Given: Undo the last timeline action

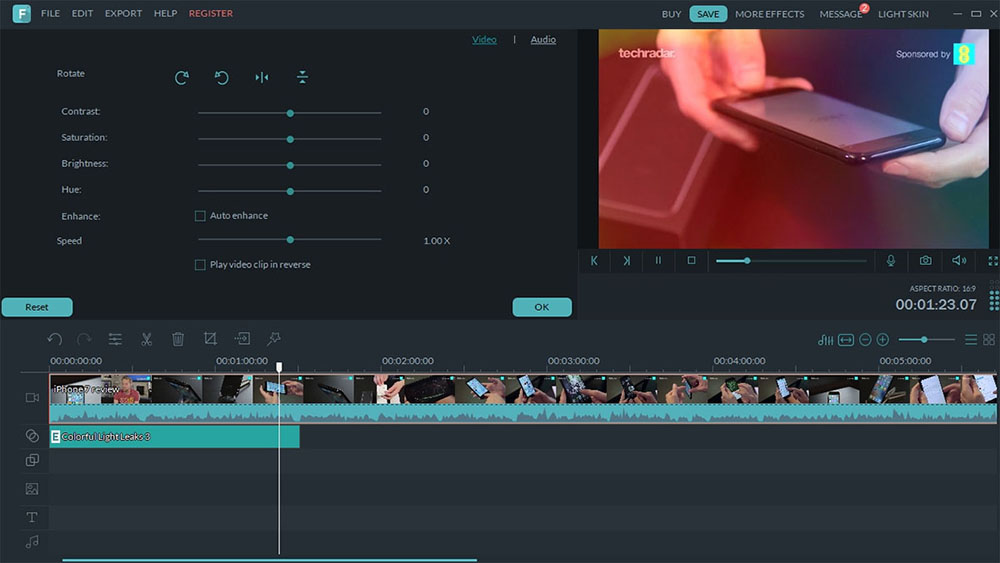Looking at the screenshot, I should point(55,339).
